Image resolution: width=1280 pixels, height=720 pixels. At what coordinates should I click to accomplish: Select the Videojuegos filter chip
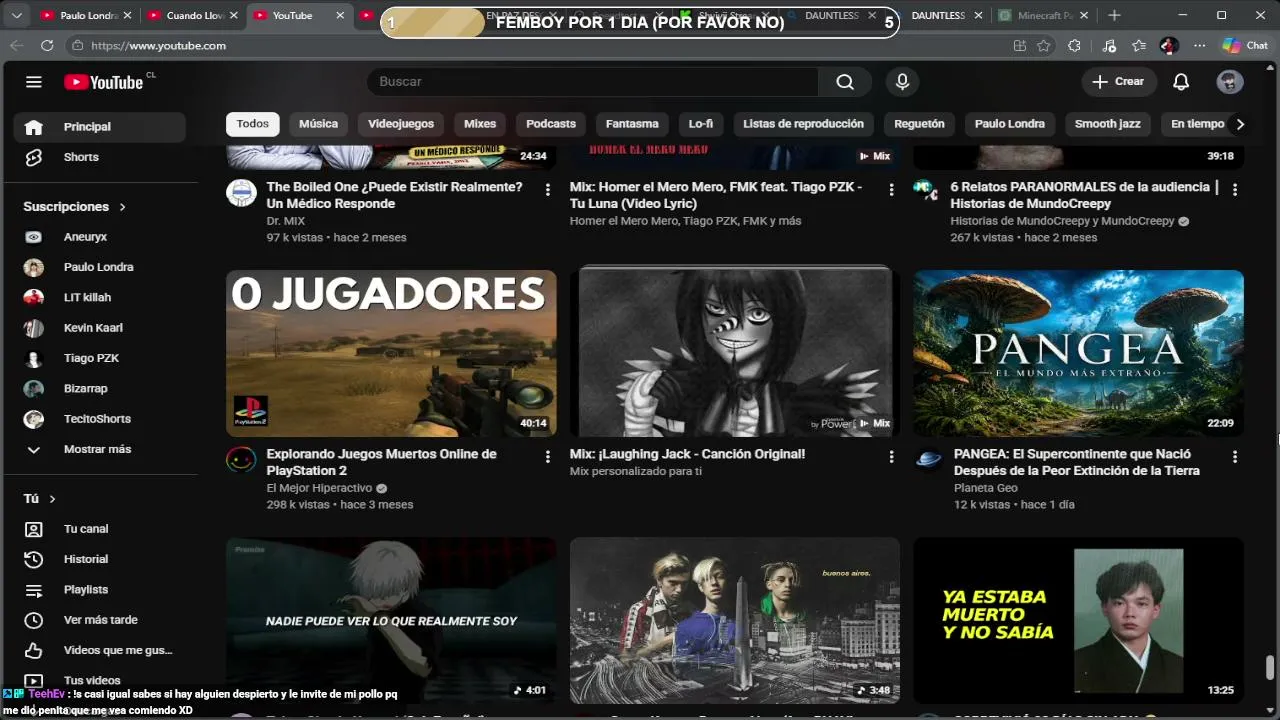pyautogui.click(x=401, y=124)
